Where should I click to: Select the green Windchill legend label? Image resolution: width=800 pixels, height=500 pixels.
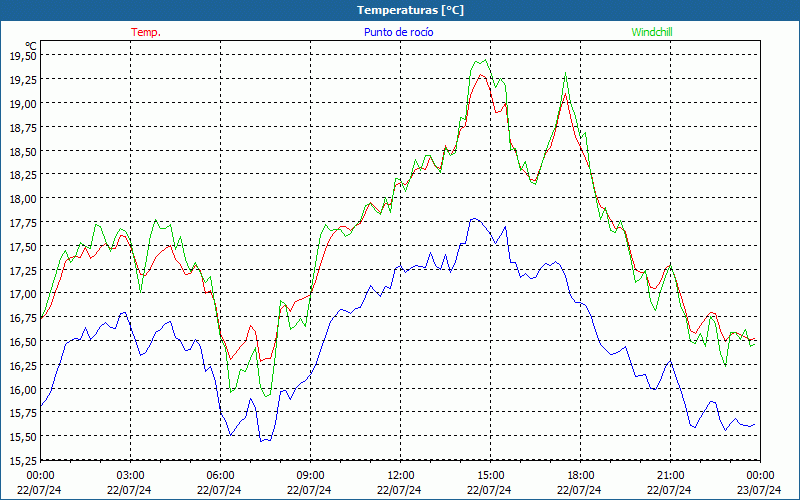tap(651, 32)
